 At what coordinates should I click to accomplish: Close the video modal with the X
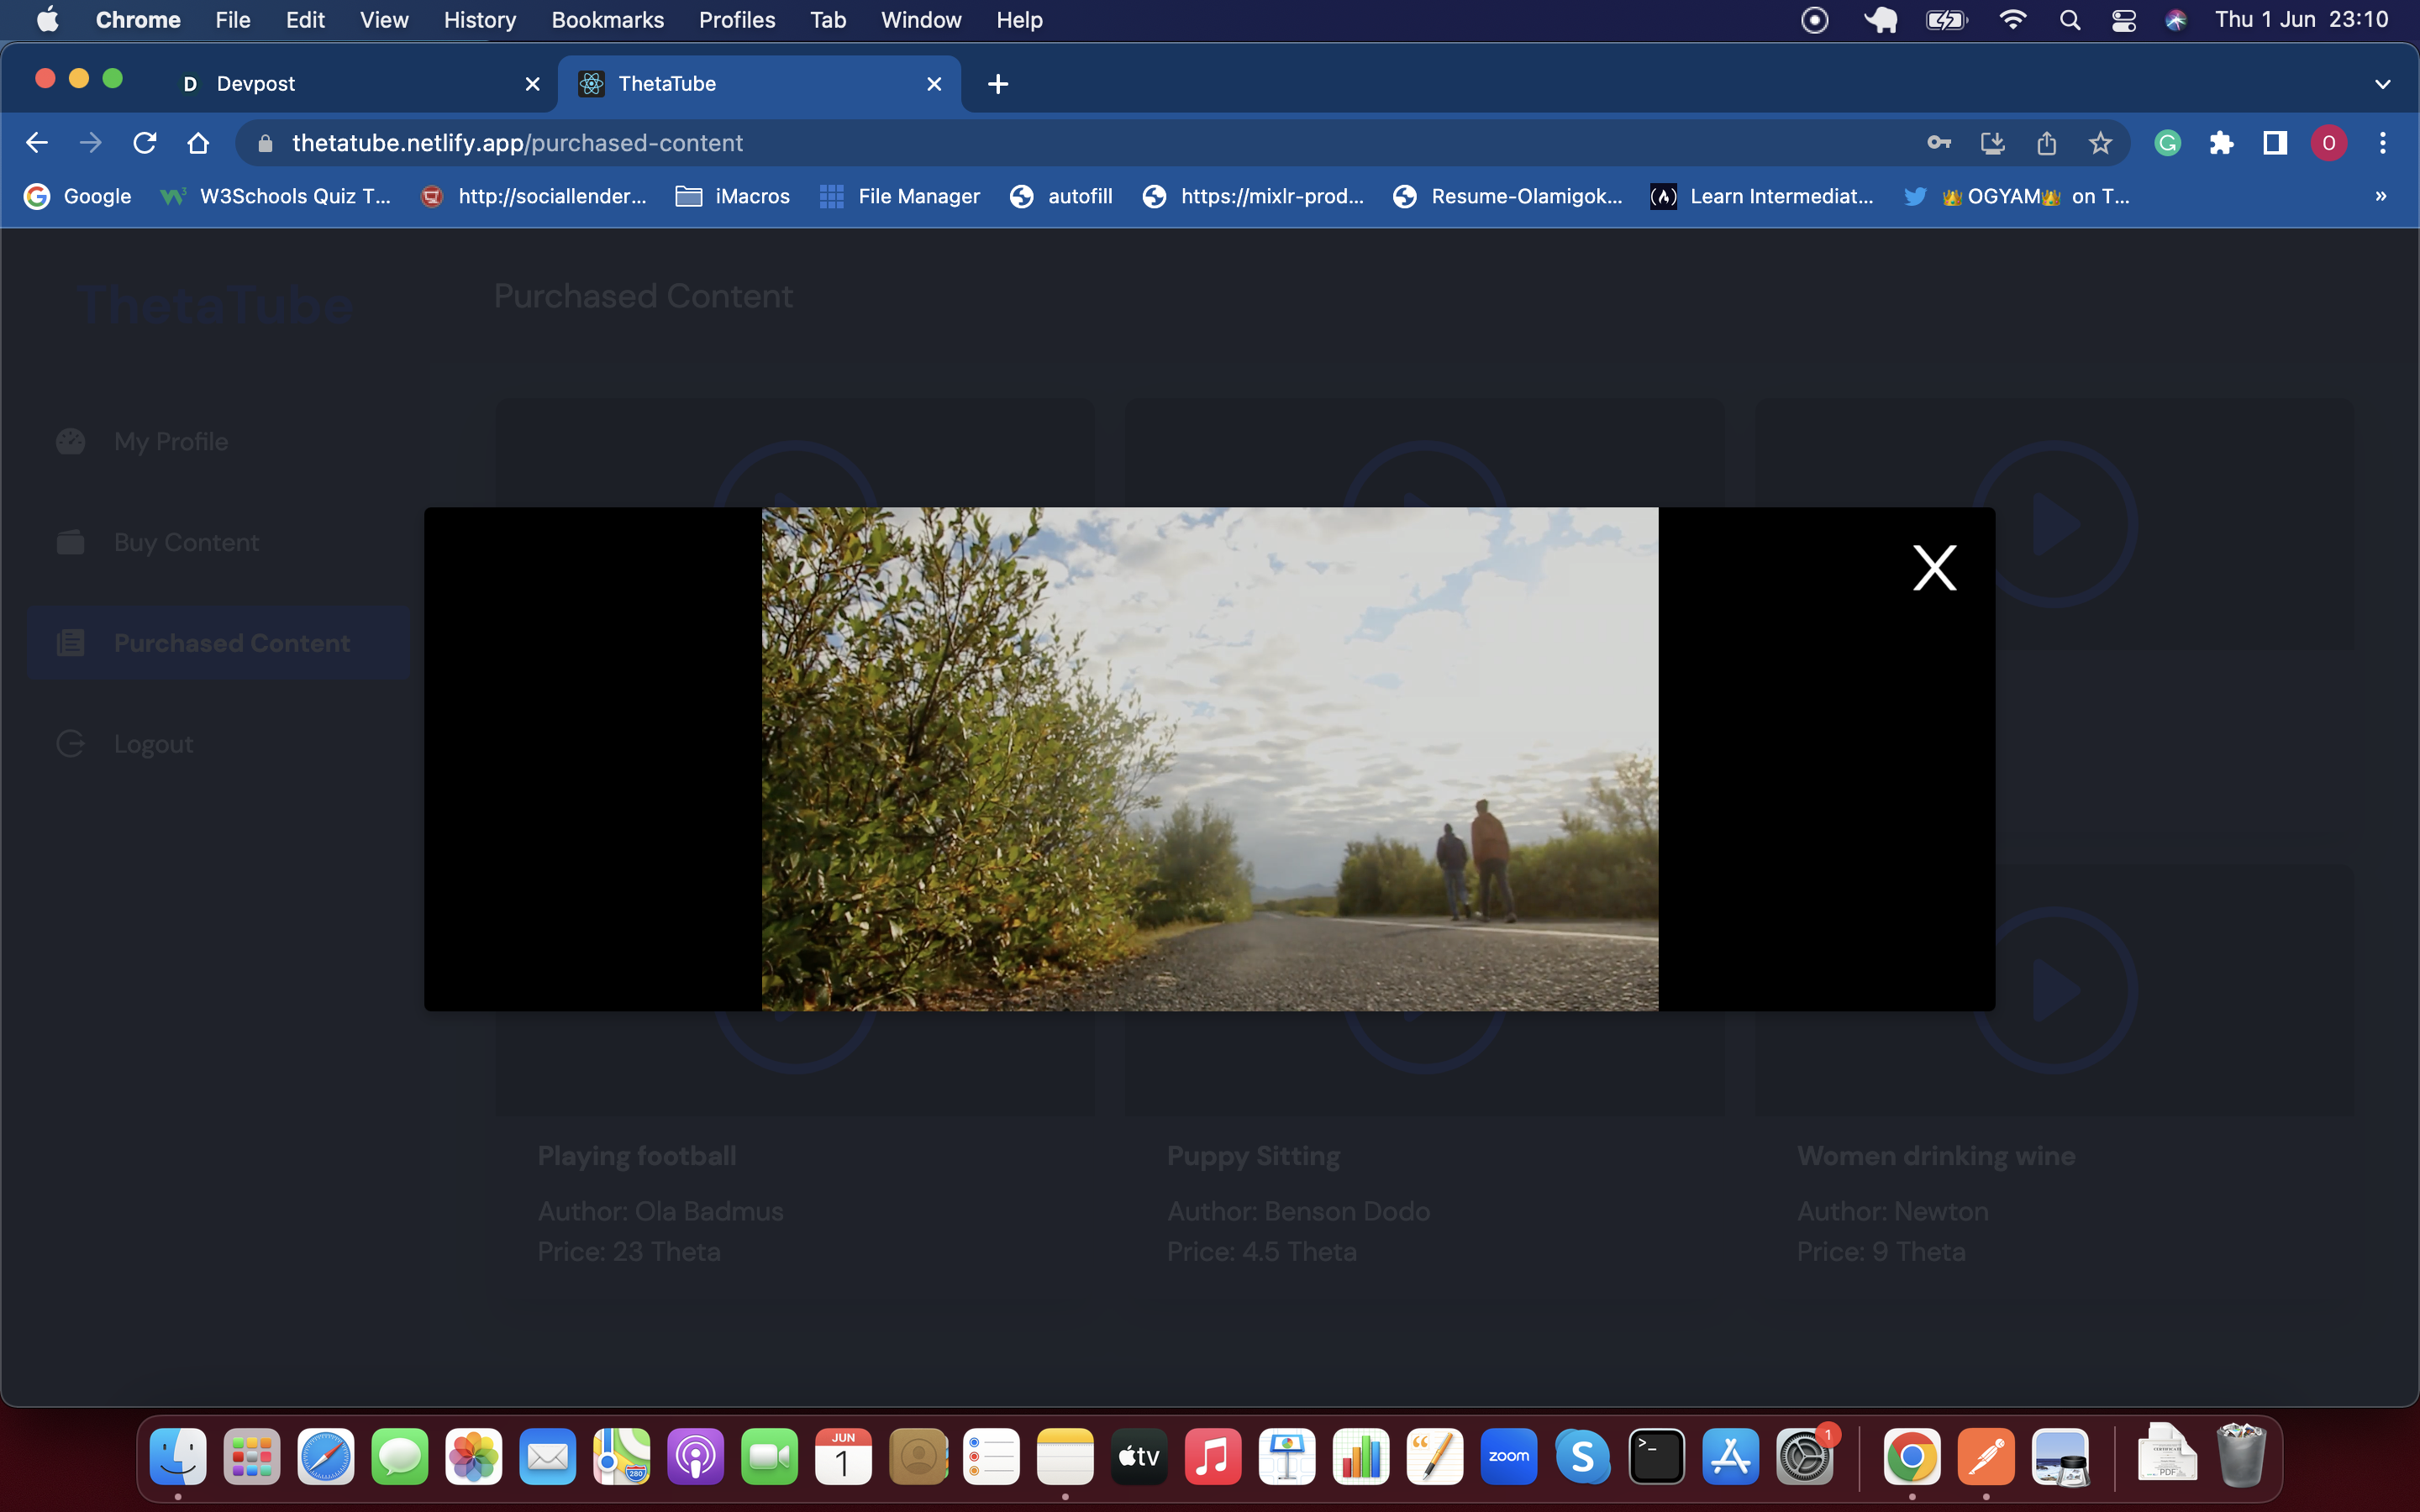tap(1934, 568)
